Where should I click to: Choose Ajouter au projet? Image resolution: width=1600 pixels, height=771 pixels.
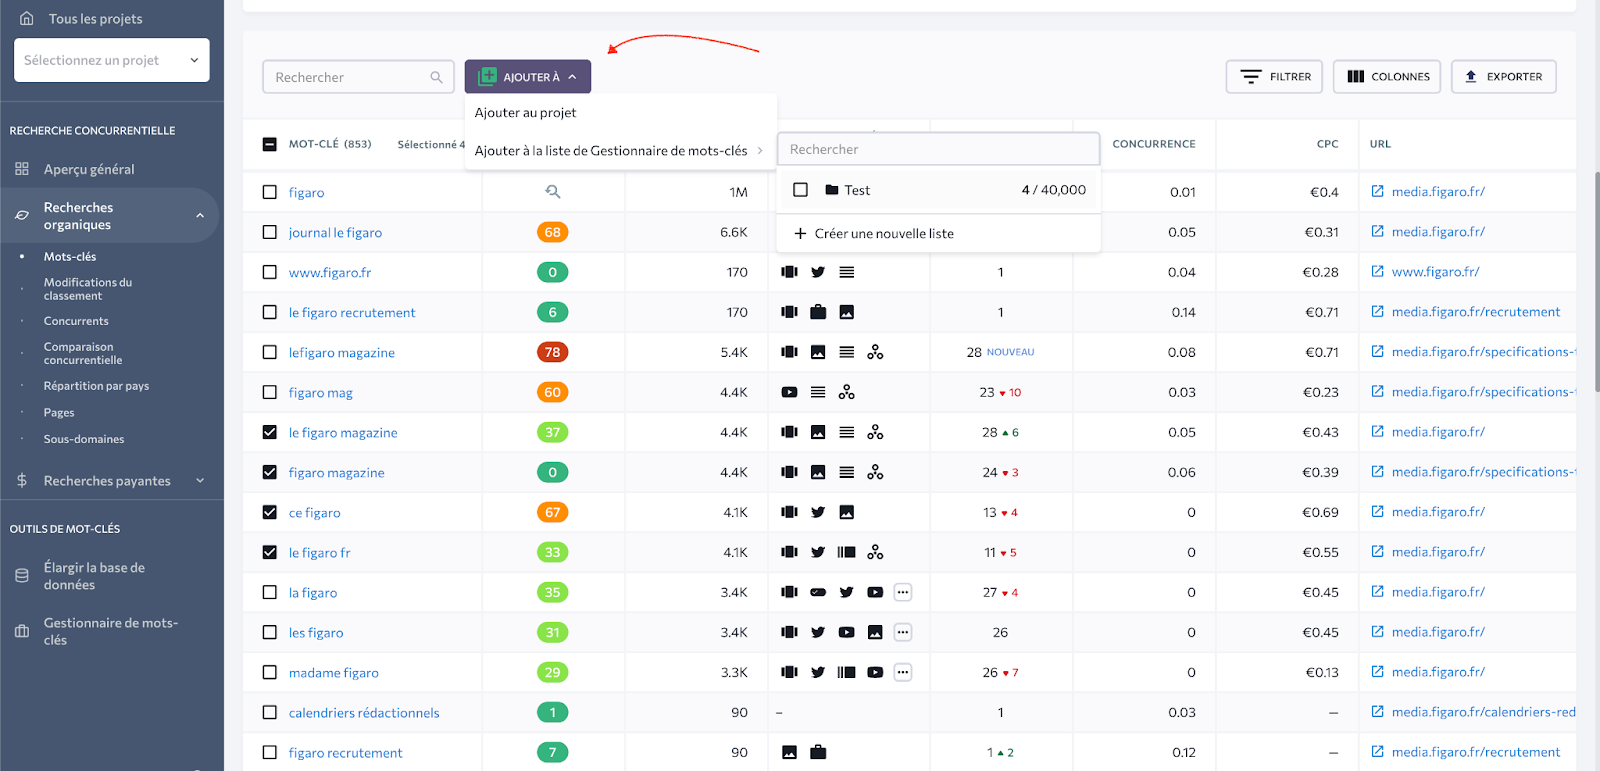tap(525, 112)
